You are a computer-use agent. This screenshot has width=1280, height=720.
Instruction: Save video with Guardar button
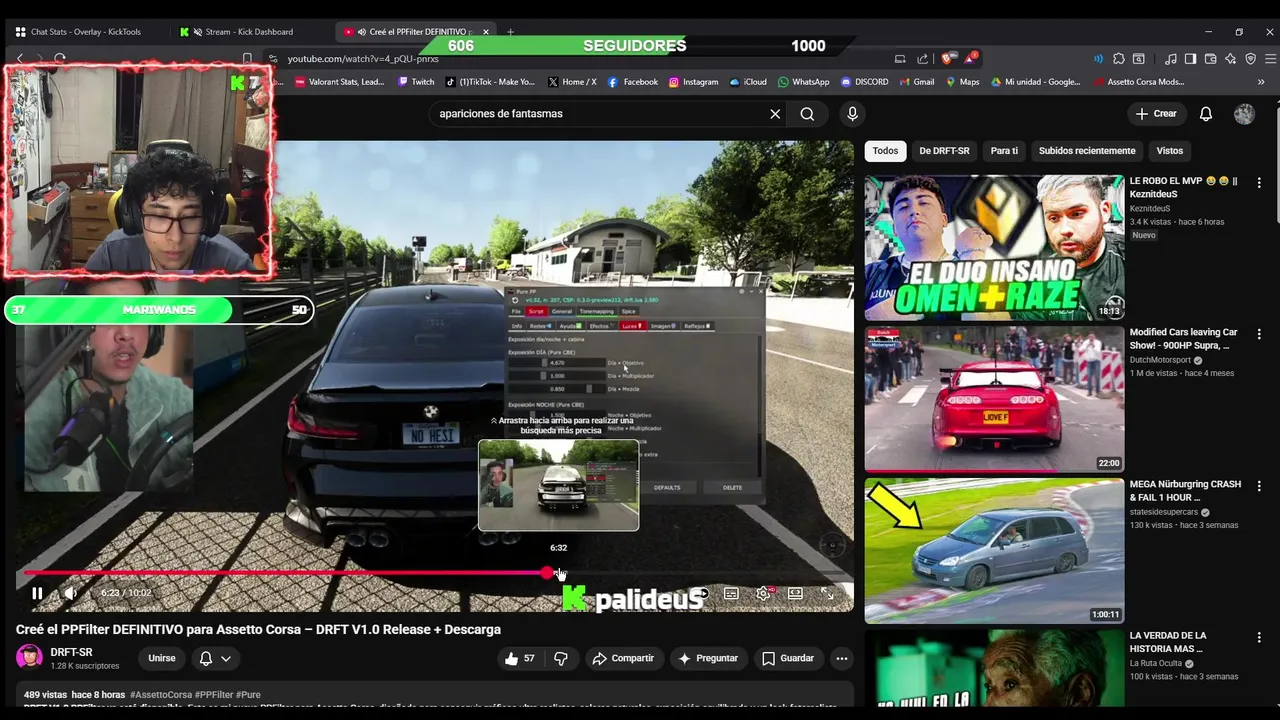[x=788, y=658]
